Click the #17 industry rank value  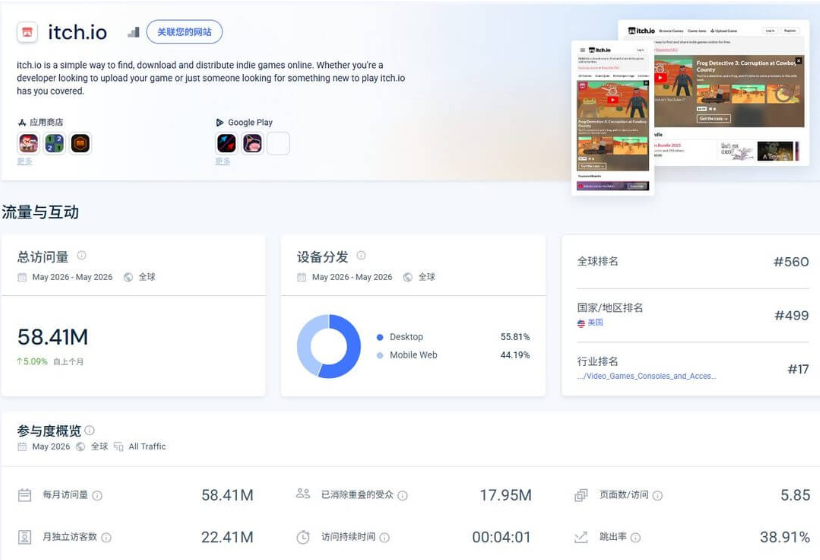click(x=798, y=369)
